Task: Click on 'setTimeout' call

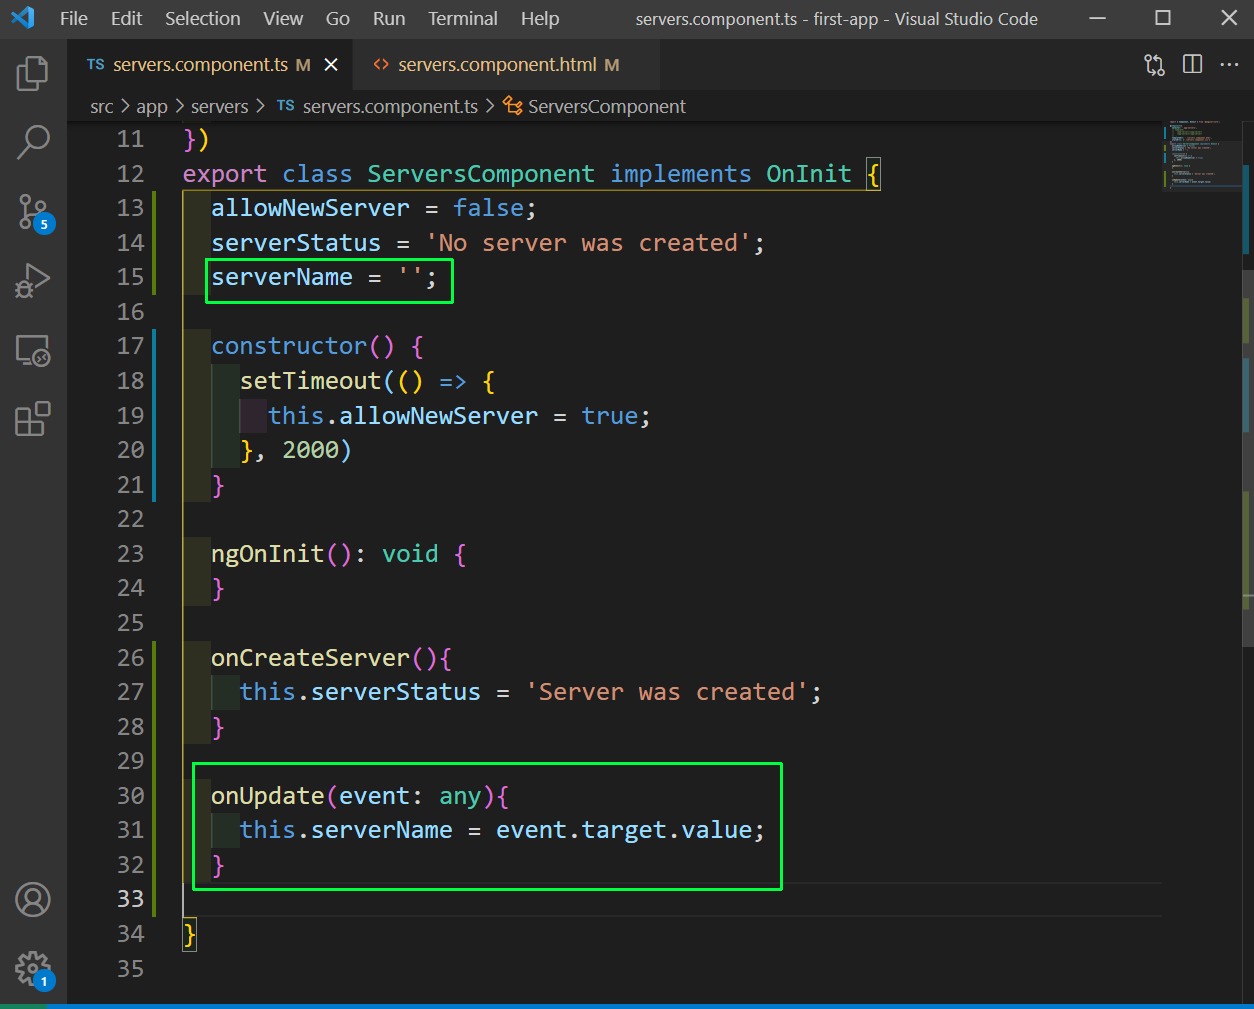Action: (310, 381)
